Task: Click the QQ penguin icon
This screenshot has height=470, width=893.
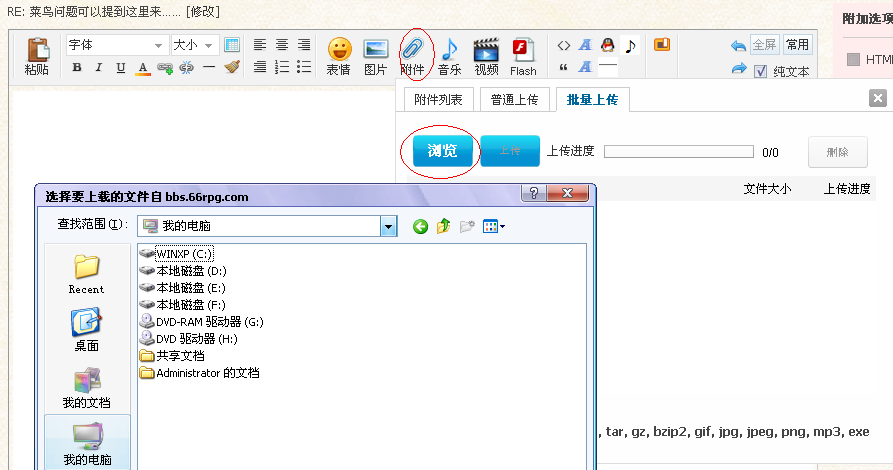Action: 608,45
